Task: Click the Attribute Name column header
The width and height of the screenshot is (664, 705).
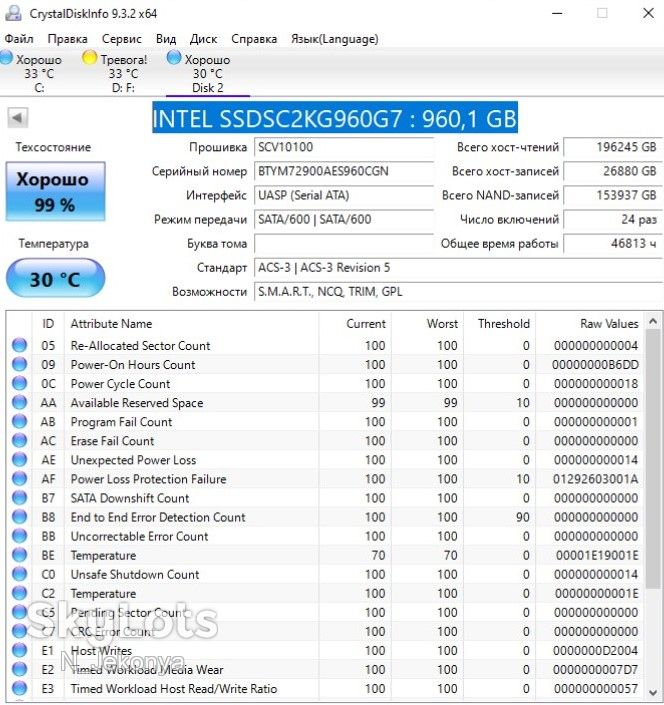Action: click(x=192, y=324)
